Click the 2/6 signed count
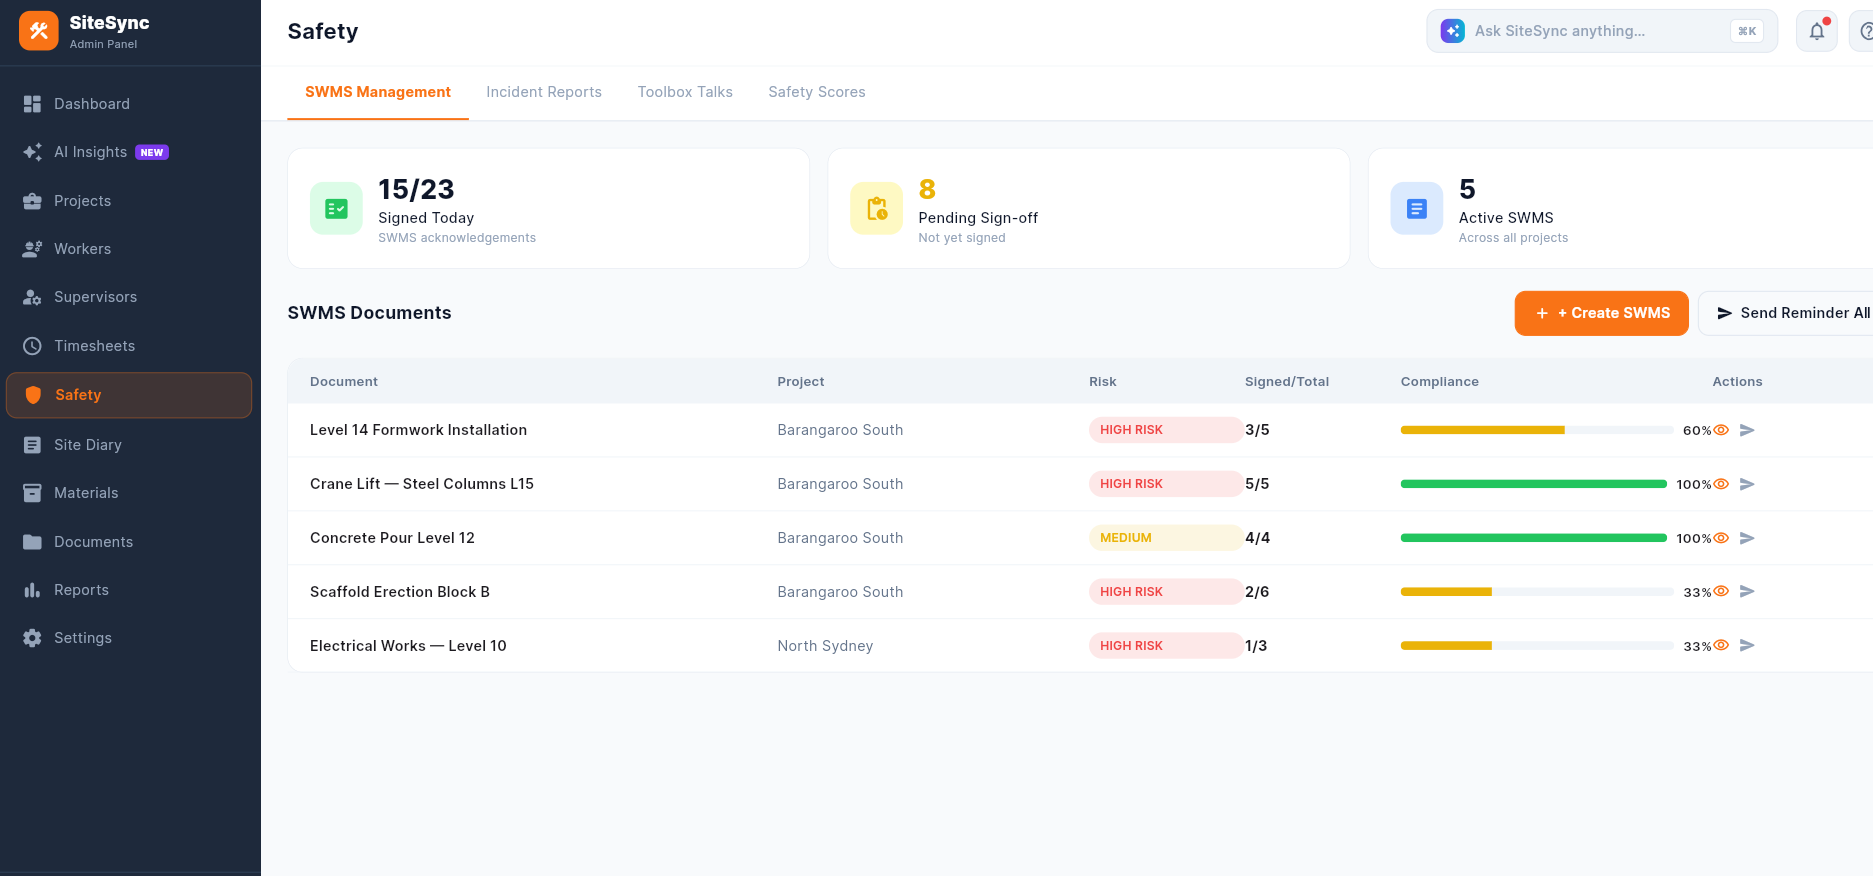This screenshot has height=876, width=1873. click(1257, 592)
